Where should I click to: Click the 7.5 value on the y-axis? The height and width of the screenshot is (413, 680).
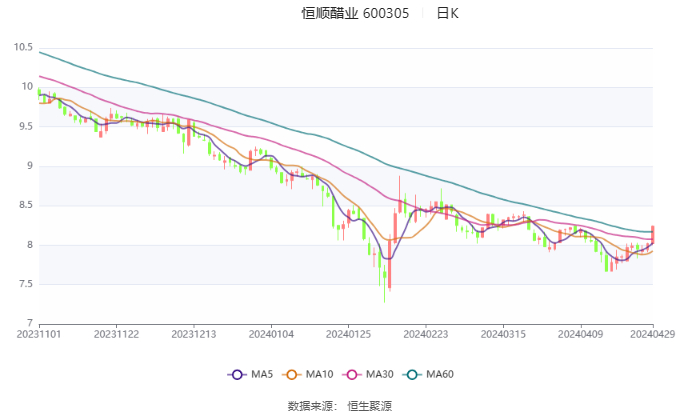[26, 284]
